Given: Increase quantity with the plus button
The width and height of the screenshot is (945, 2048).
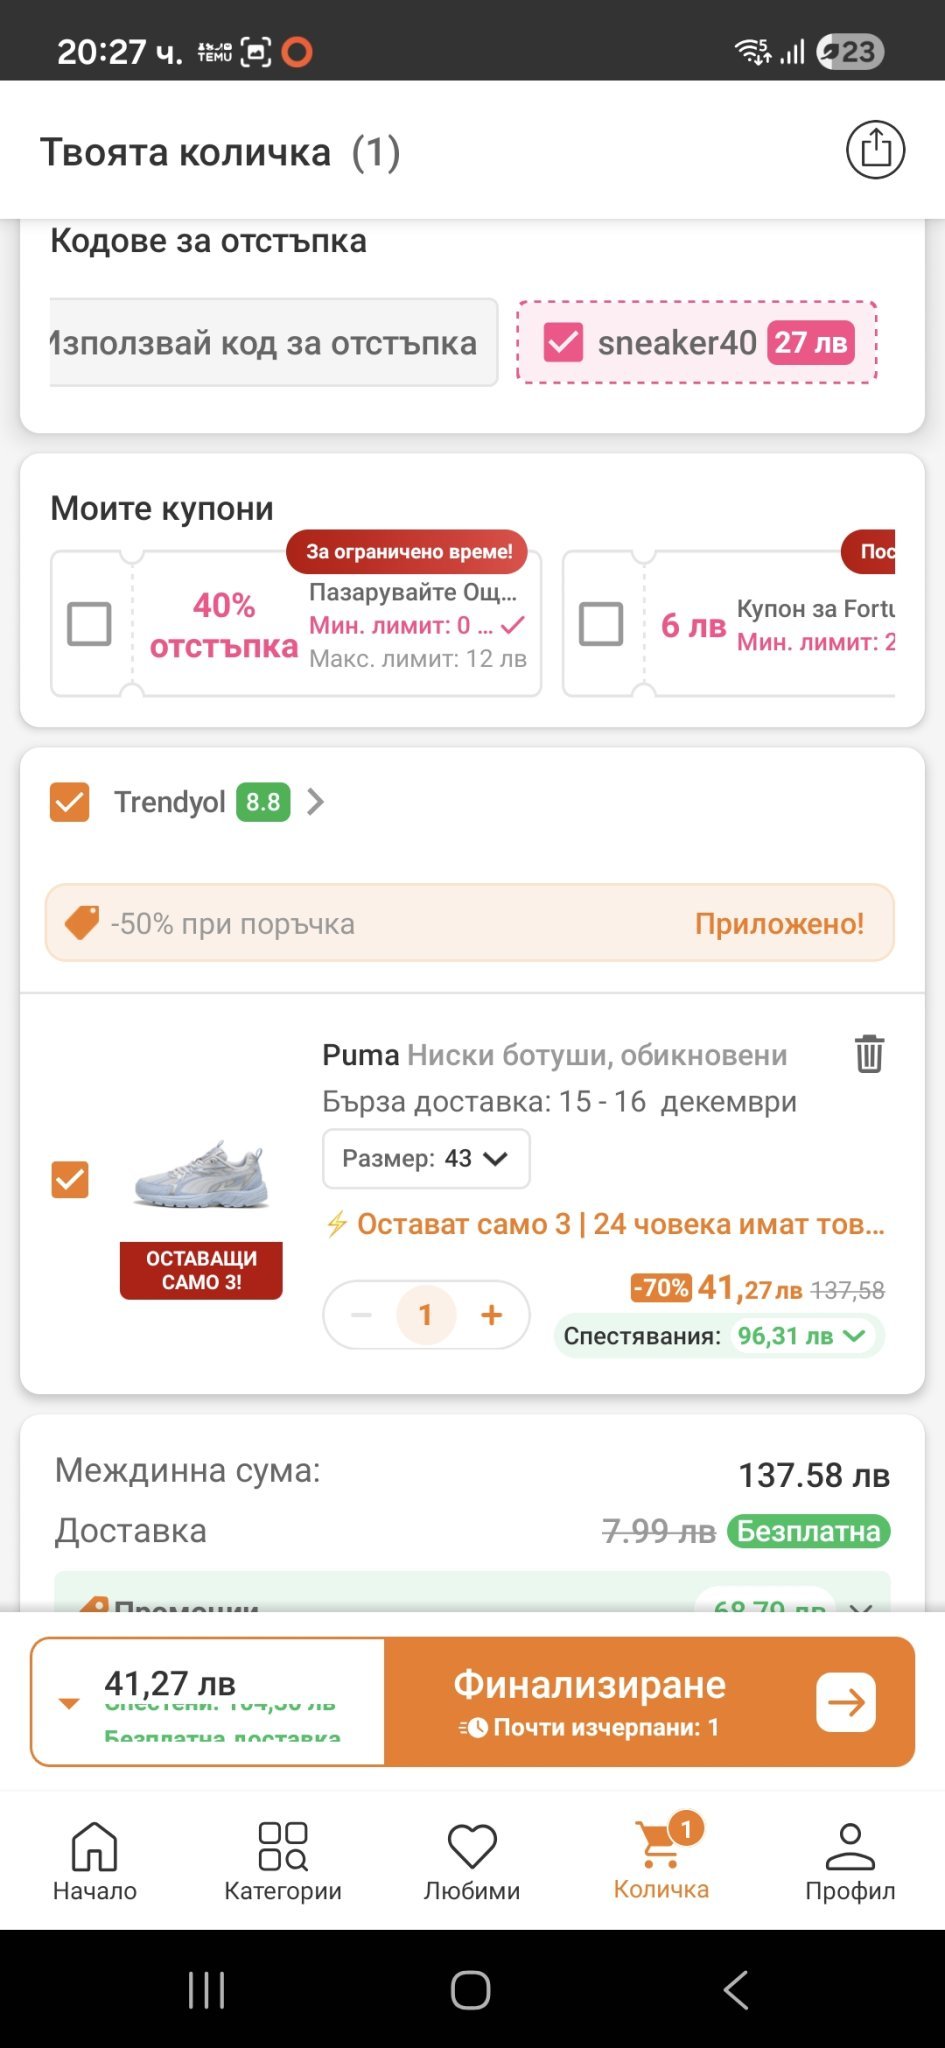Looking at the screenshot, I should pyautogui.click(x=491, y=1315).
